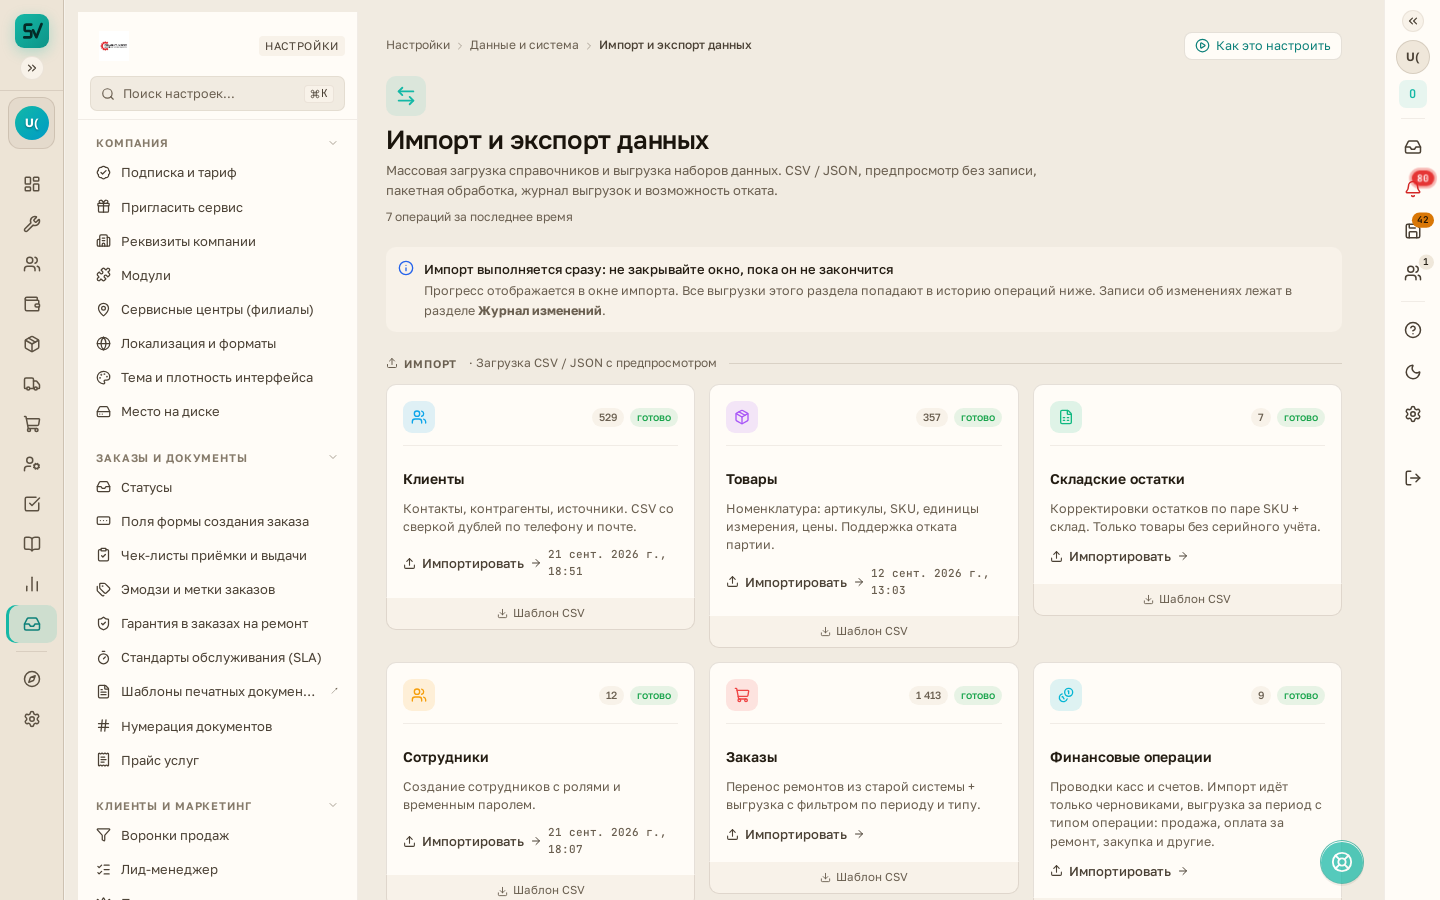Open the bar chart analytics icon
The width and height of the screenshot is (1440, 900).
(32, 584)
